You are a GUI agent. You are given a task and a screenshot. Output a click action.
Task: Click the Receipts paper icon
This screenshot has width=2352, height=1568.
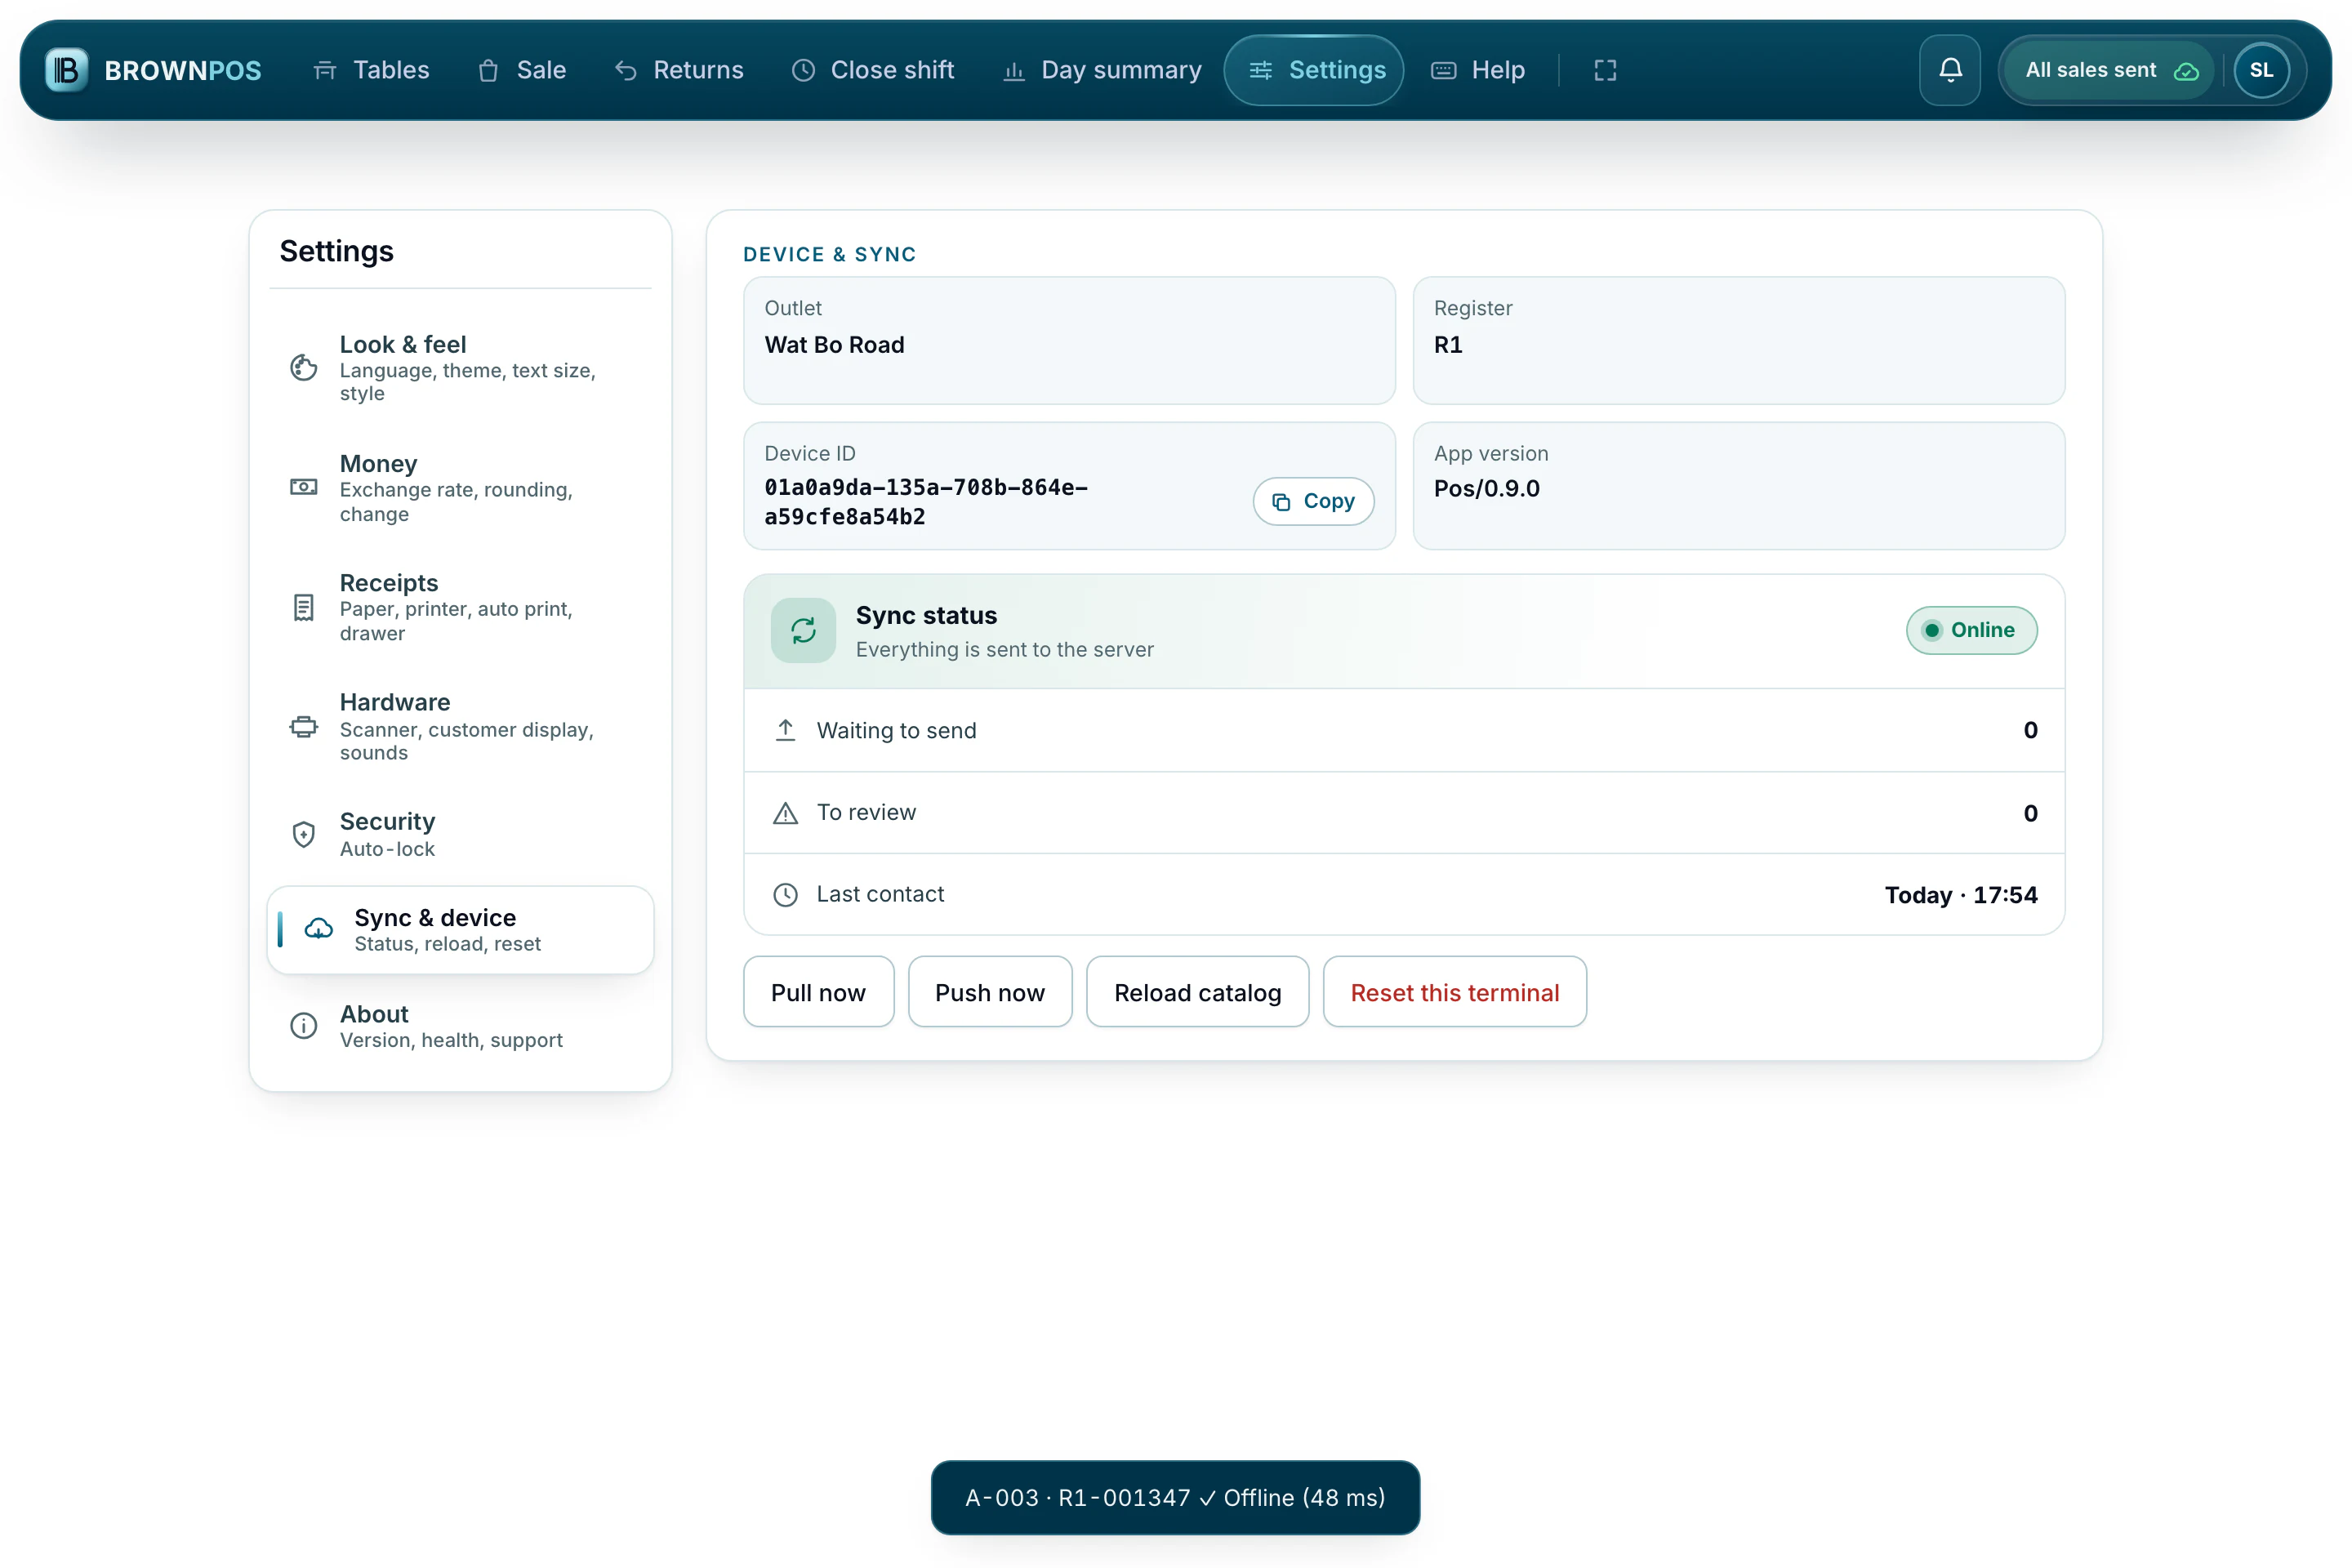[x=303, y=607]
